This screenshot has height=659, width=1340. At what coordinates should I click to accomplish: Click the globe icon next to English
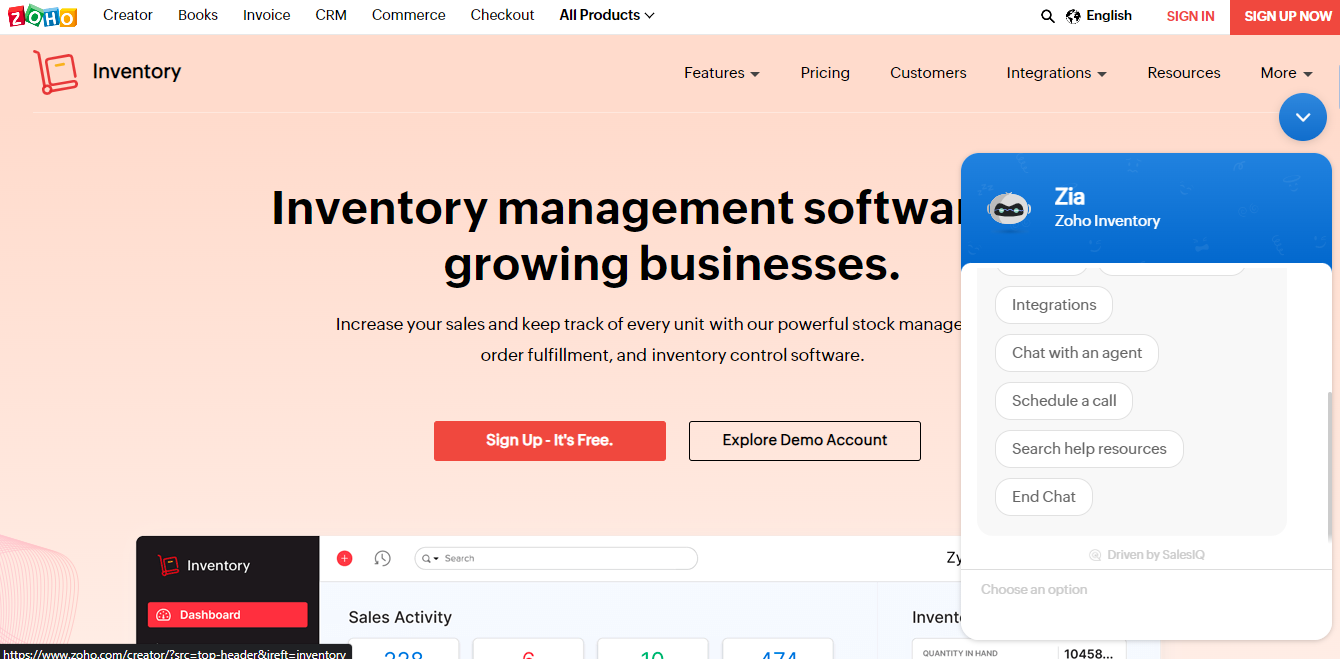(1070, 16)
